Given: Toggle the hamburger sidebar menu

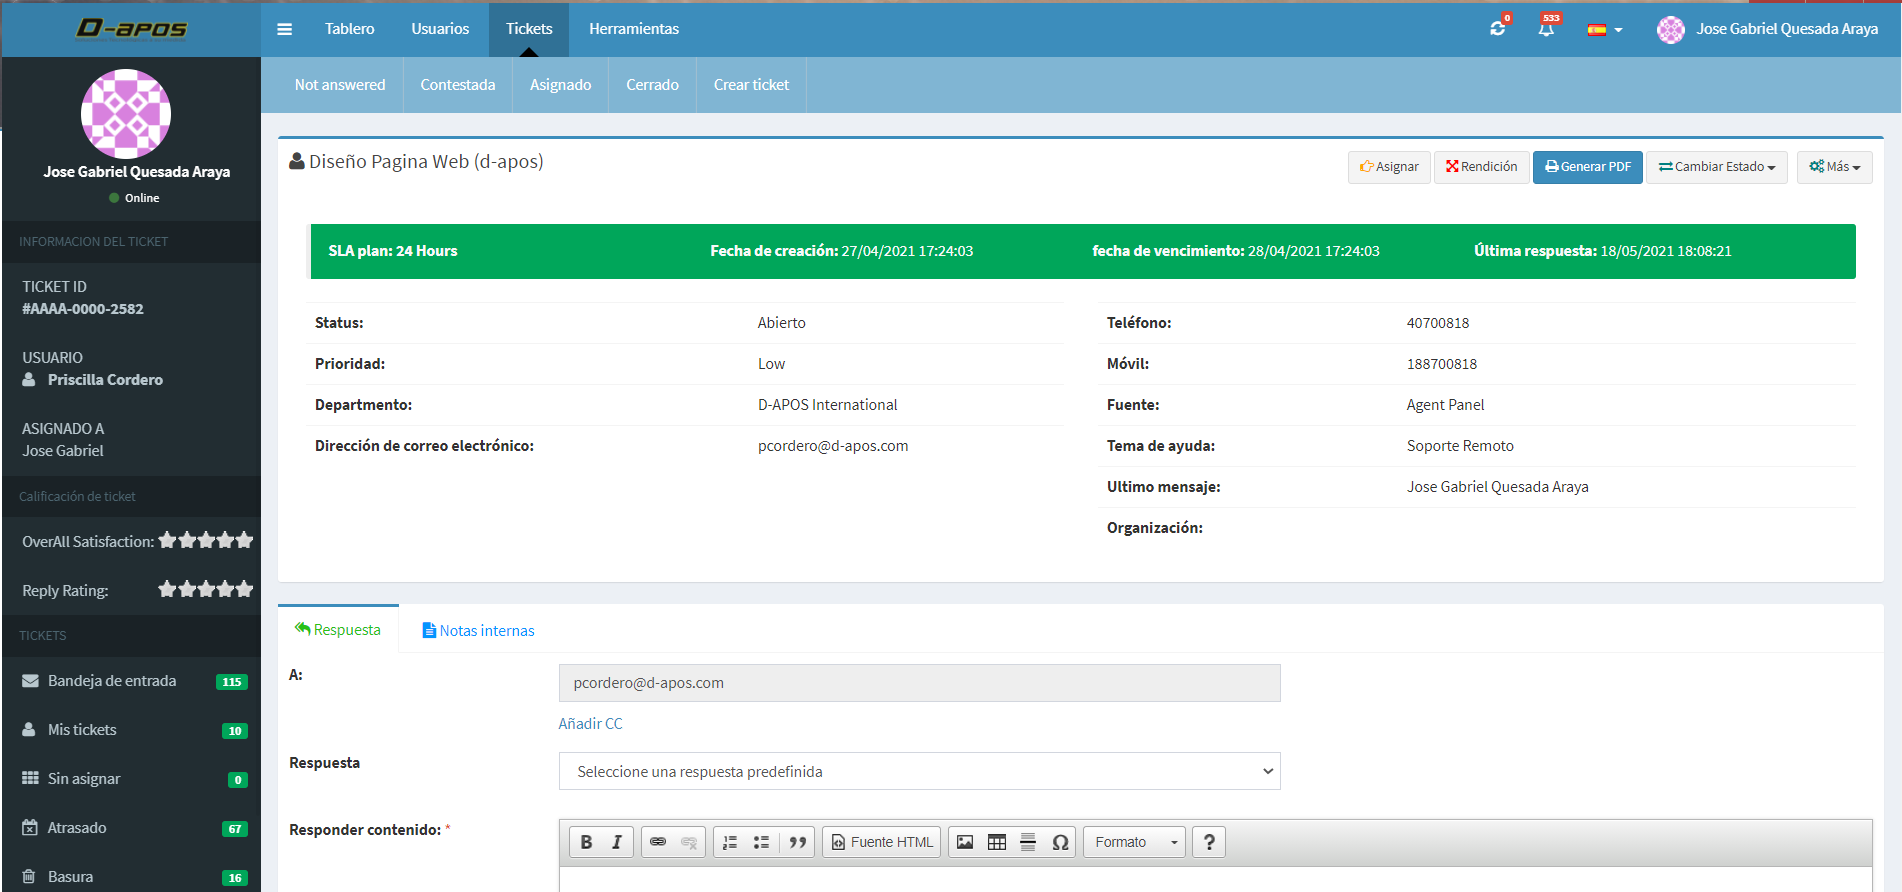Looking at the screenshot, I should coord(285,29).
